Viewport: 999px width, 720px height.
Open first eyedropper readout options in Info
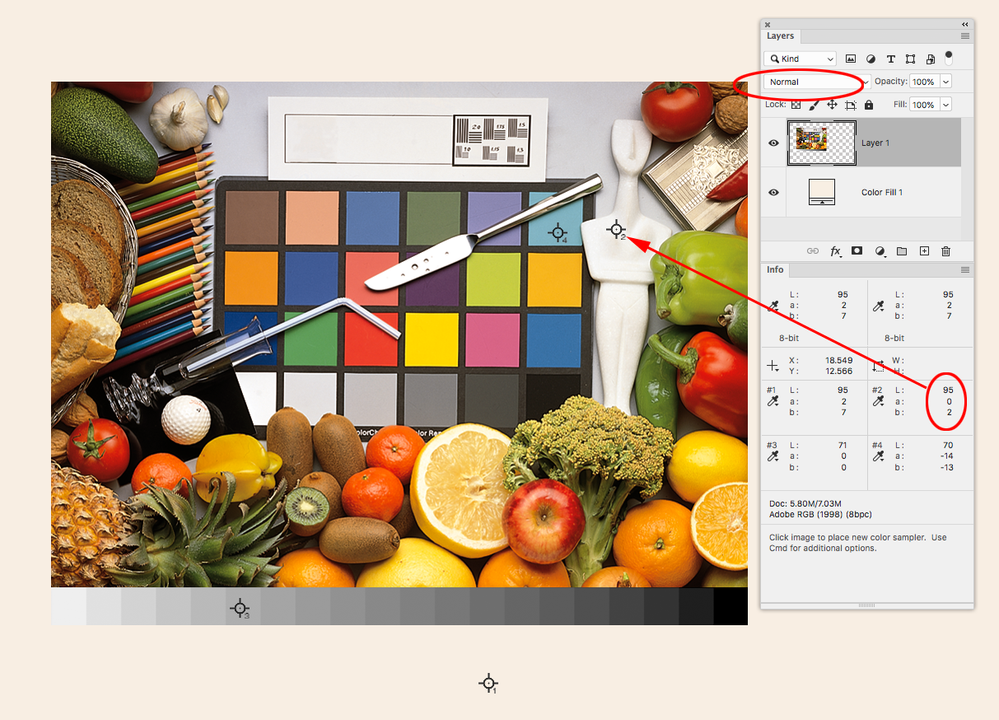click(x=773, y=306)
